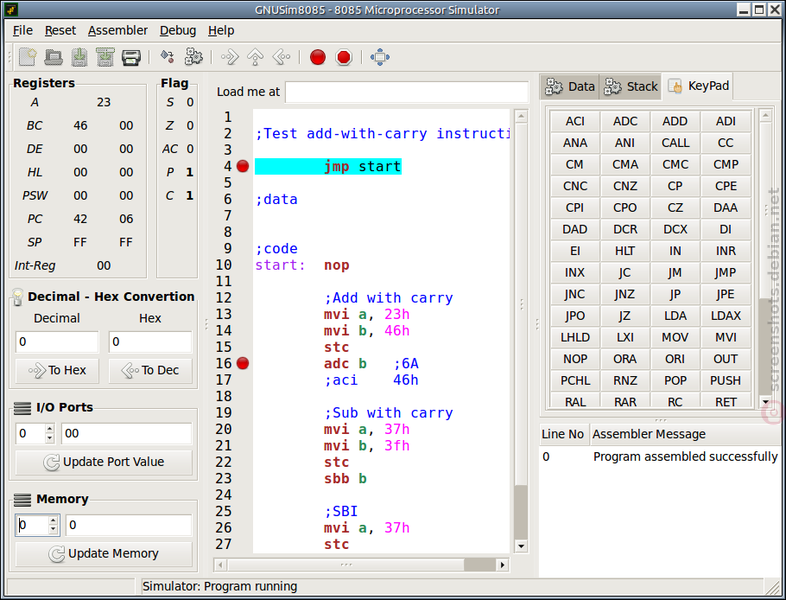Screen dimensions: 786x600
Task: Click the Step Over debug icon
Action: (x=256, y=57)
